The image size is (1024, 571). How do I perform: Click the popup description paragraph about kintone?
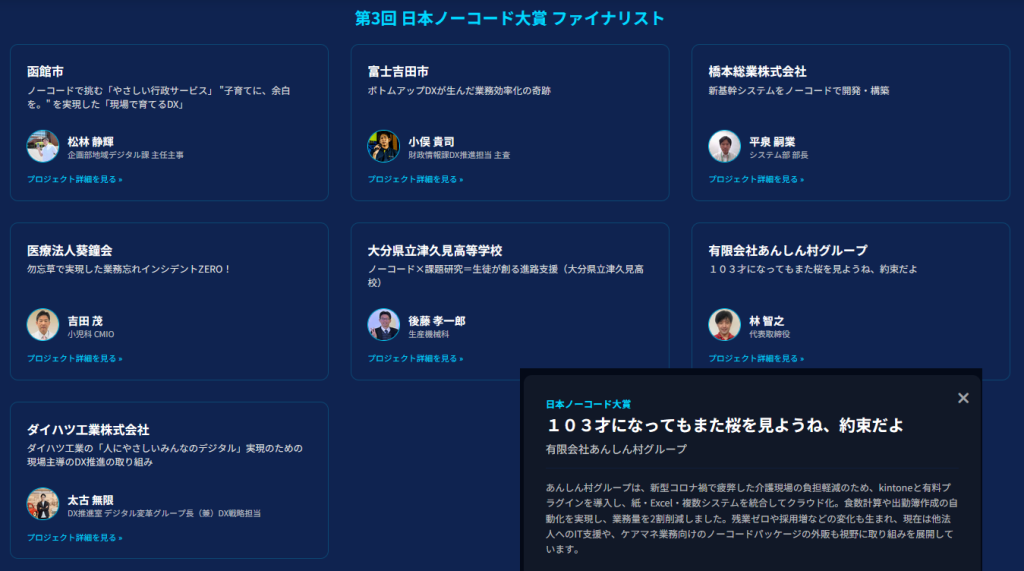(752, 518)
